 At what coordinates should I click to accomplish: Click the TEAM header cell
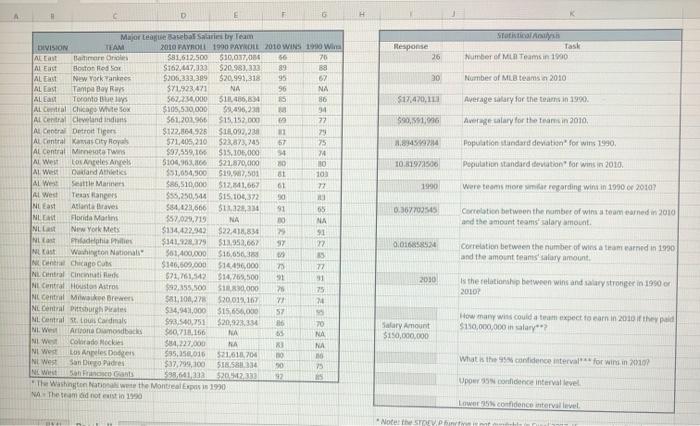114,47
